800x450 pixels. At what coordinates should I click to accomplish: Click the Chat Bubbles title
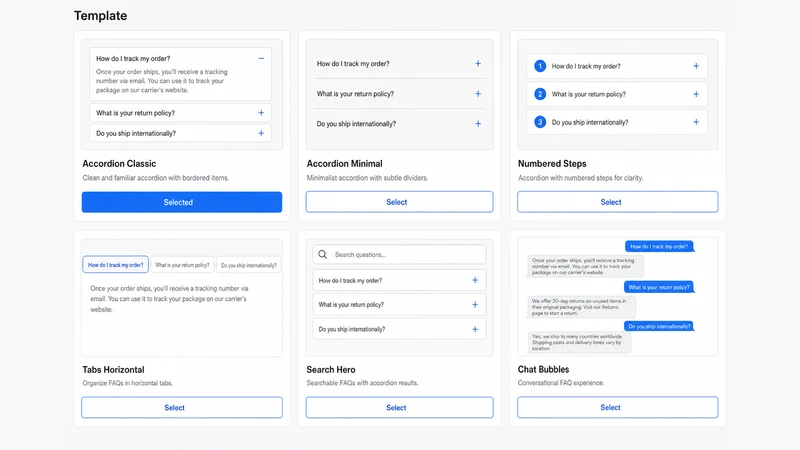[543, 369]
